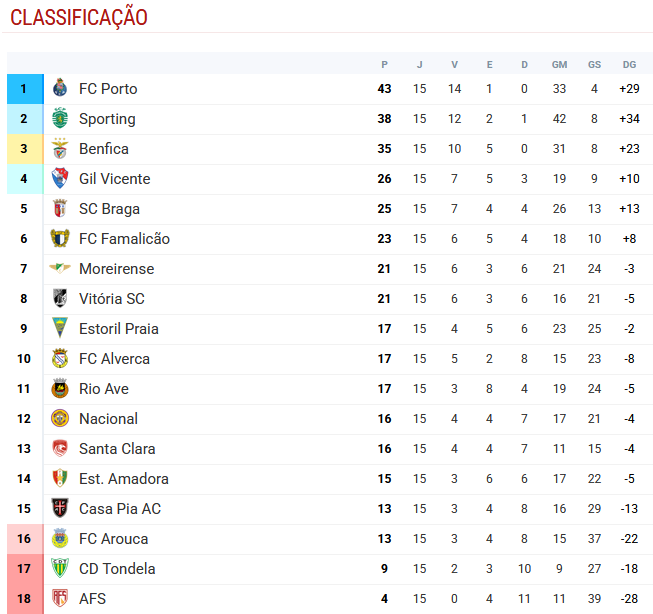Click the Sporting club crest
653x614 pixels.
(x=60, y=119)
